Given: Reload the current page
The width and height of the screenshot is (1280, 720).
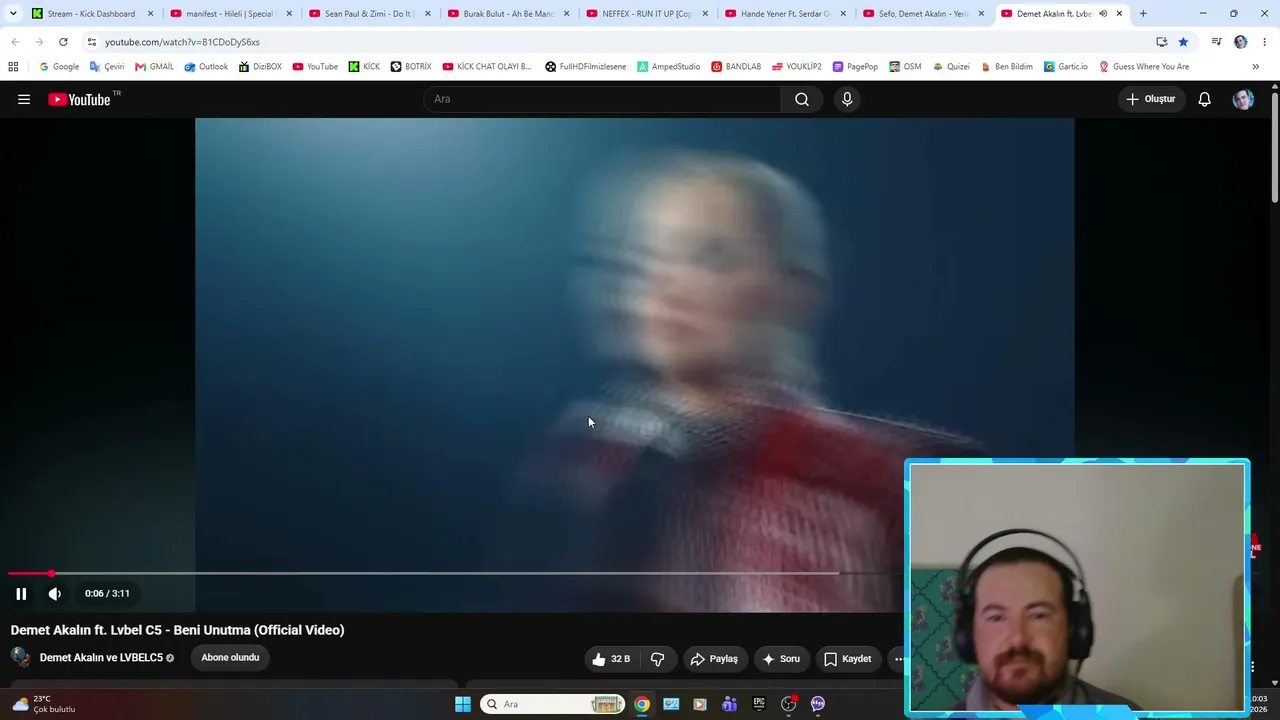Looking at the screenshot, I should pos(63,42).
